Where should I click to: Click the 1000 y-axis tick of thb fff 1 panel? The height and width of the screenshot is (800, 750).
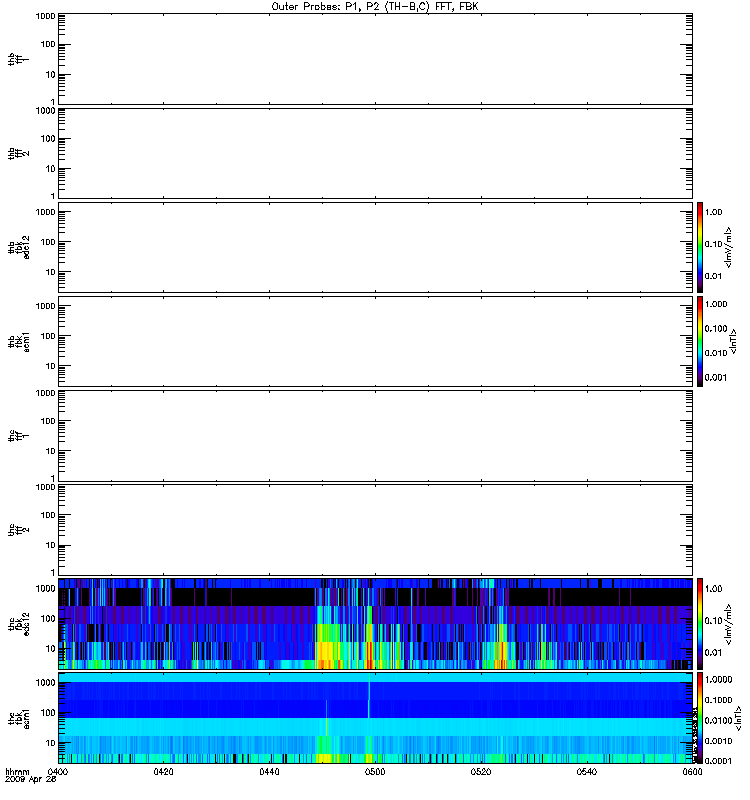(45, 16)
